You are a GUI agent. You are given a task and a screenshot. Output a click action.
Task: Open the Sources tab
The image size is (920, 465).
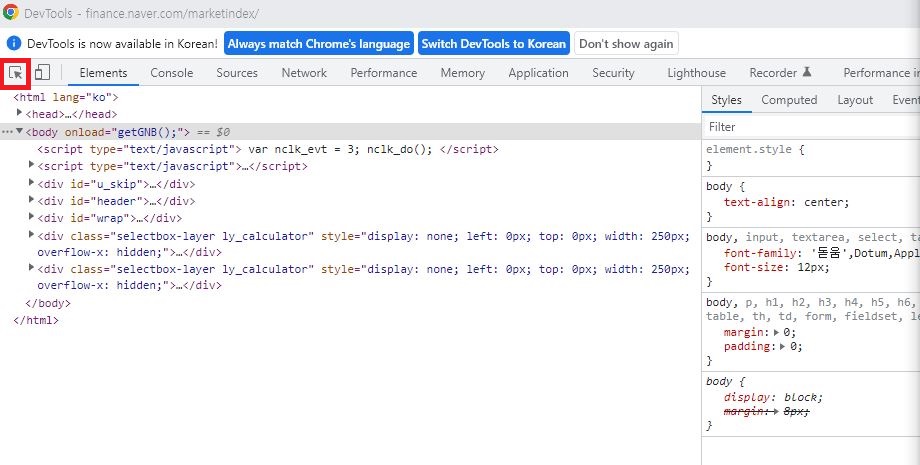(x=237, y=73)
